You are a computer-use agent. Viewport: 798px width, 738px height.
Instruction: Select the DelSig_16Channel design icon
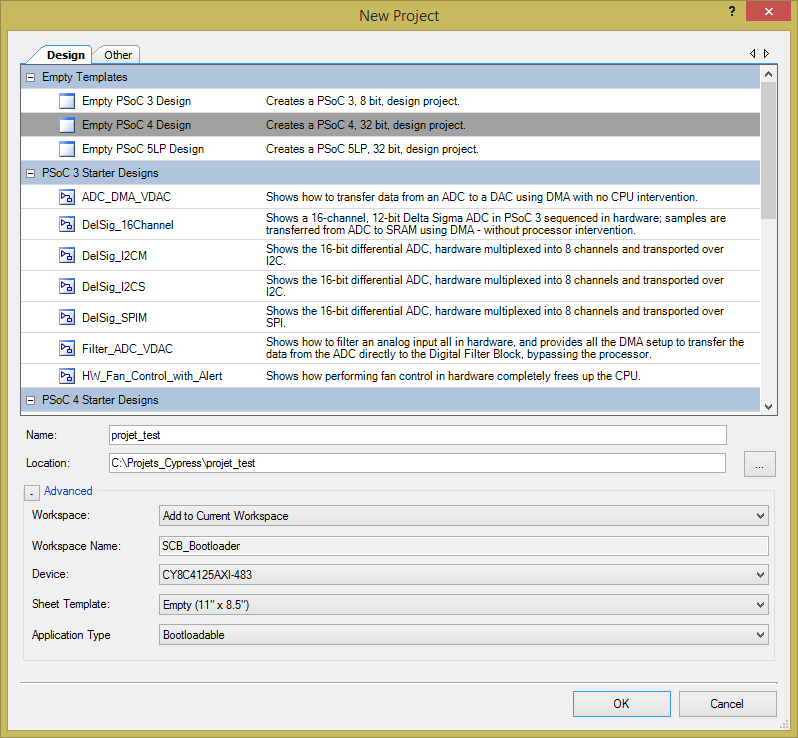pyautogui.click(x=67, y=225)
